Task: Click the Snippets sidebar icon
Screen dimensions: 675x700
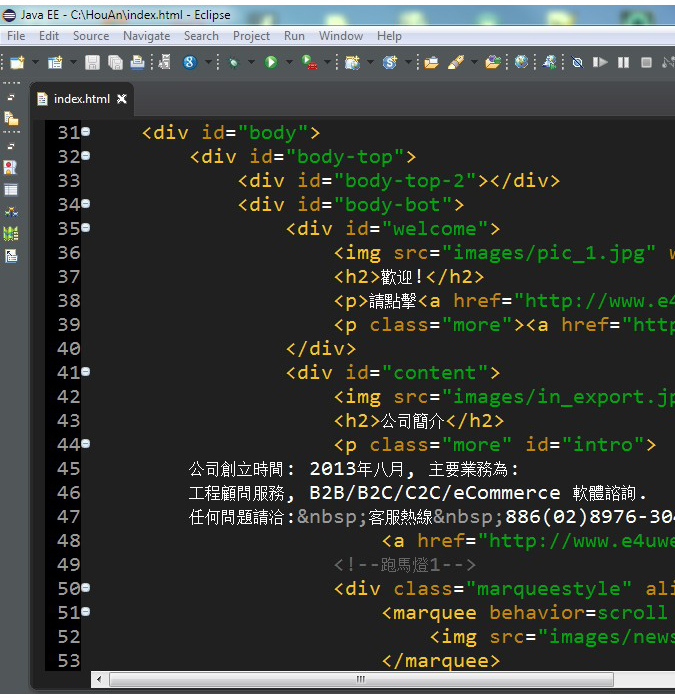Action: (x=11, y=256)
